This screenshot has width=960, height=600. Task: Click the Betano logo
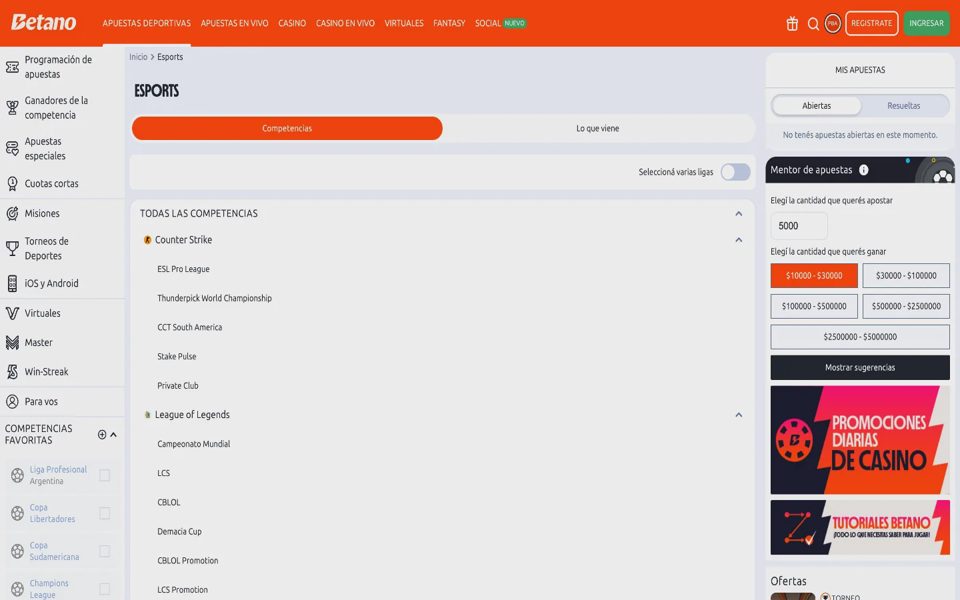[x=43, y=23]
